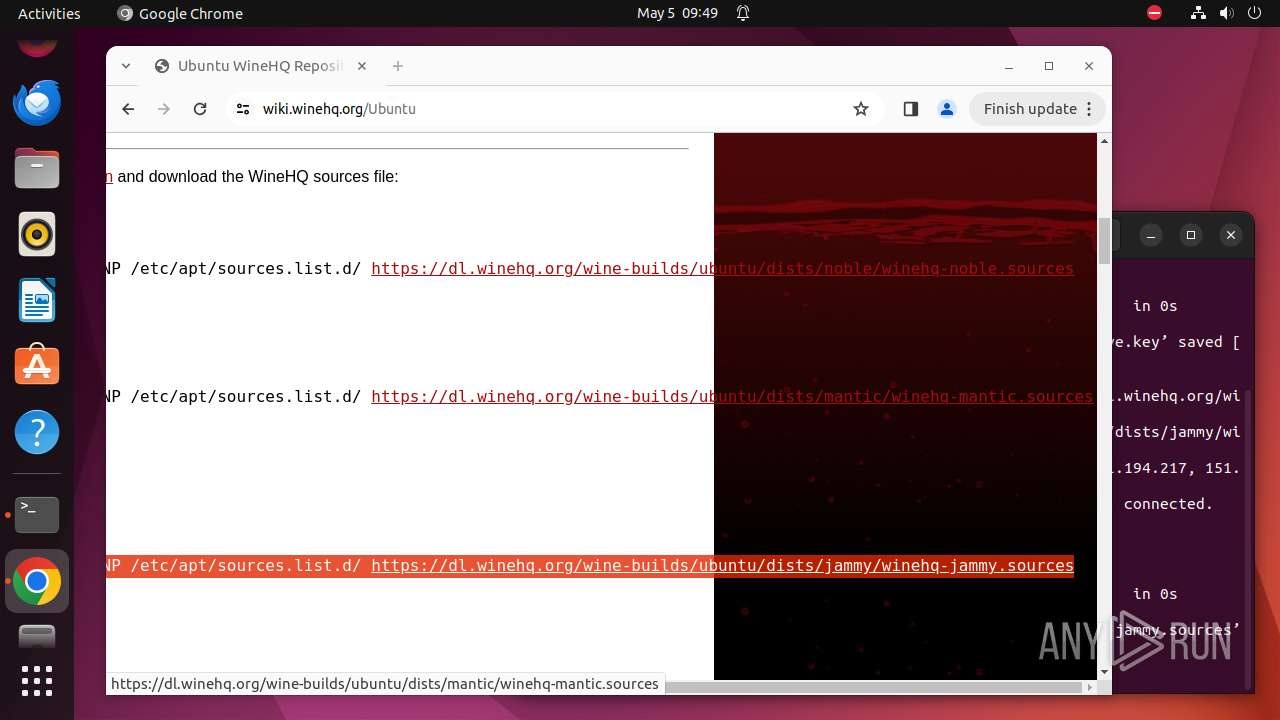The image size is (1280, 720).
Task: Launch Rhythmbox music player from dock
Action: coord(37,234)
